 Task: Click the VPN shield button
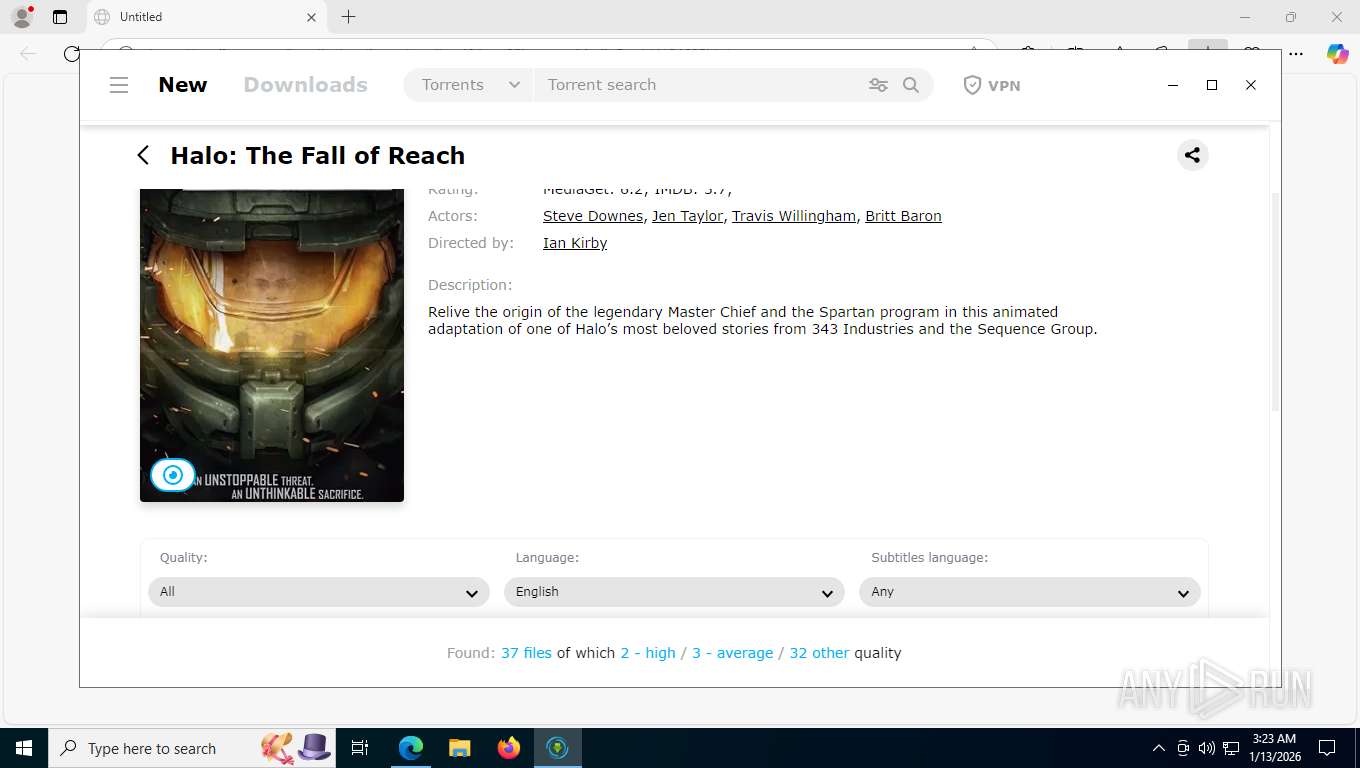[x=992, y=85]
